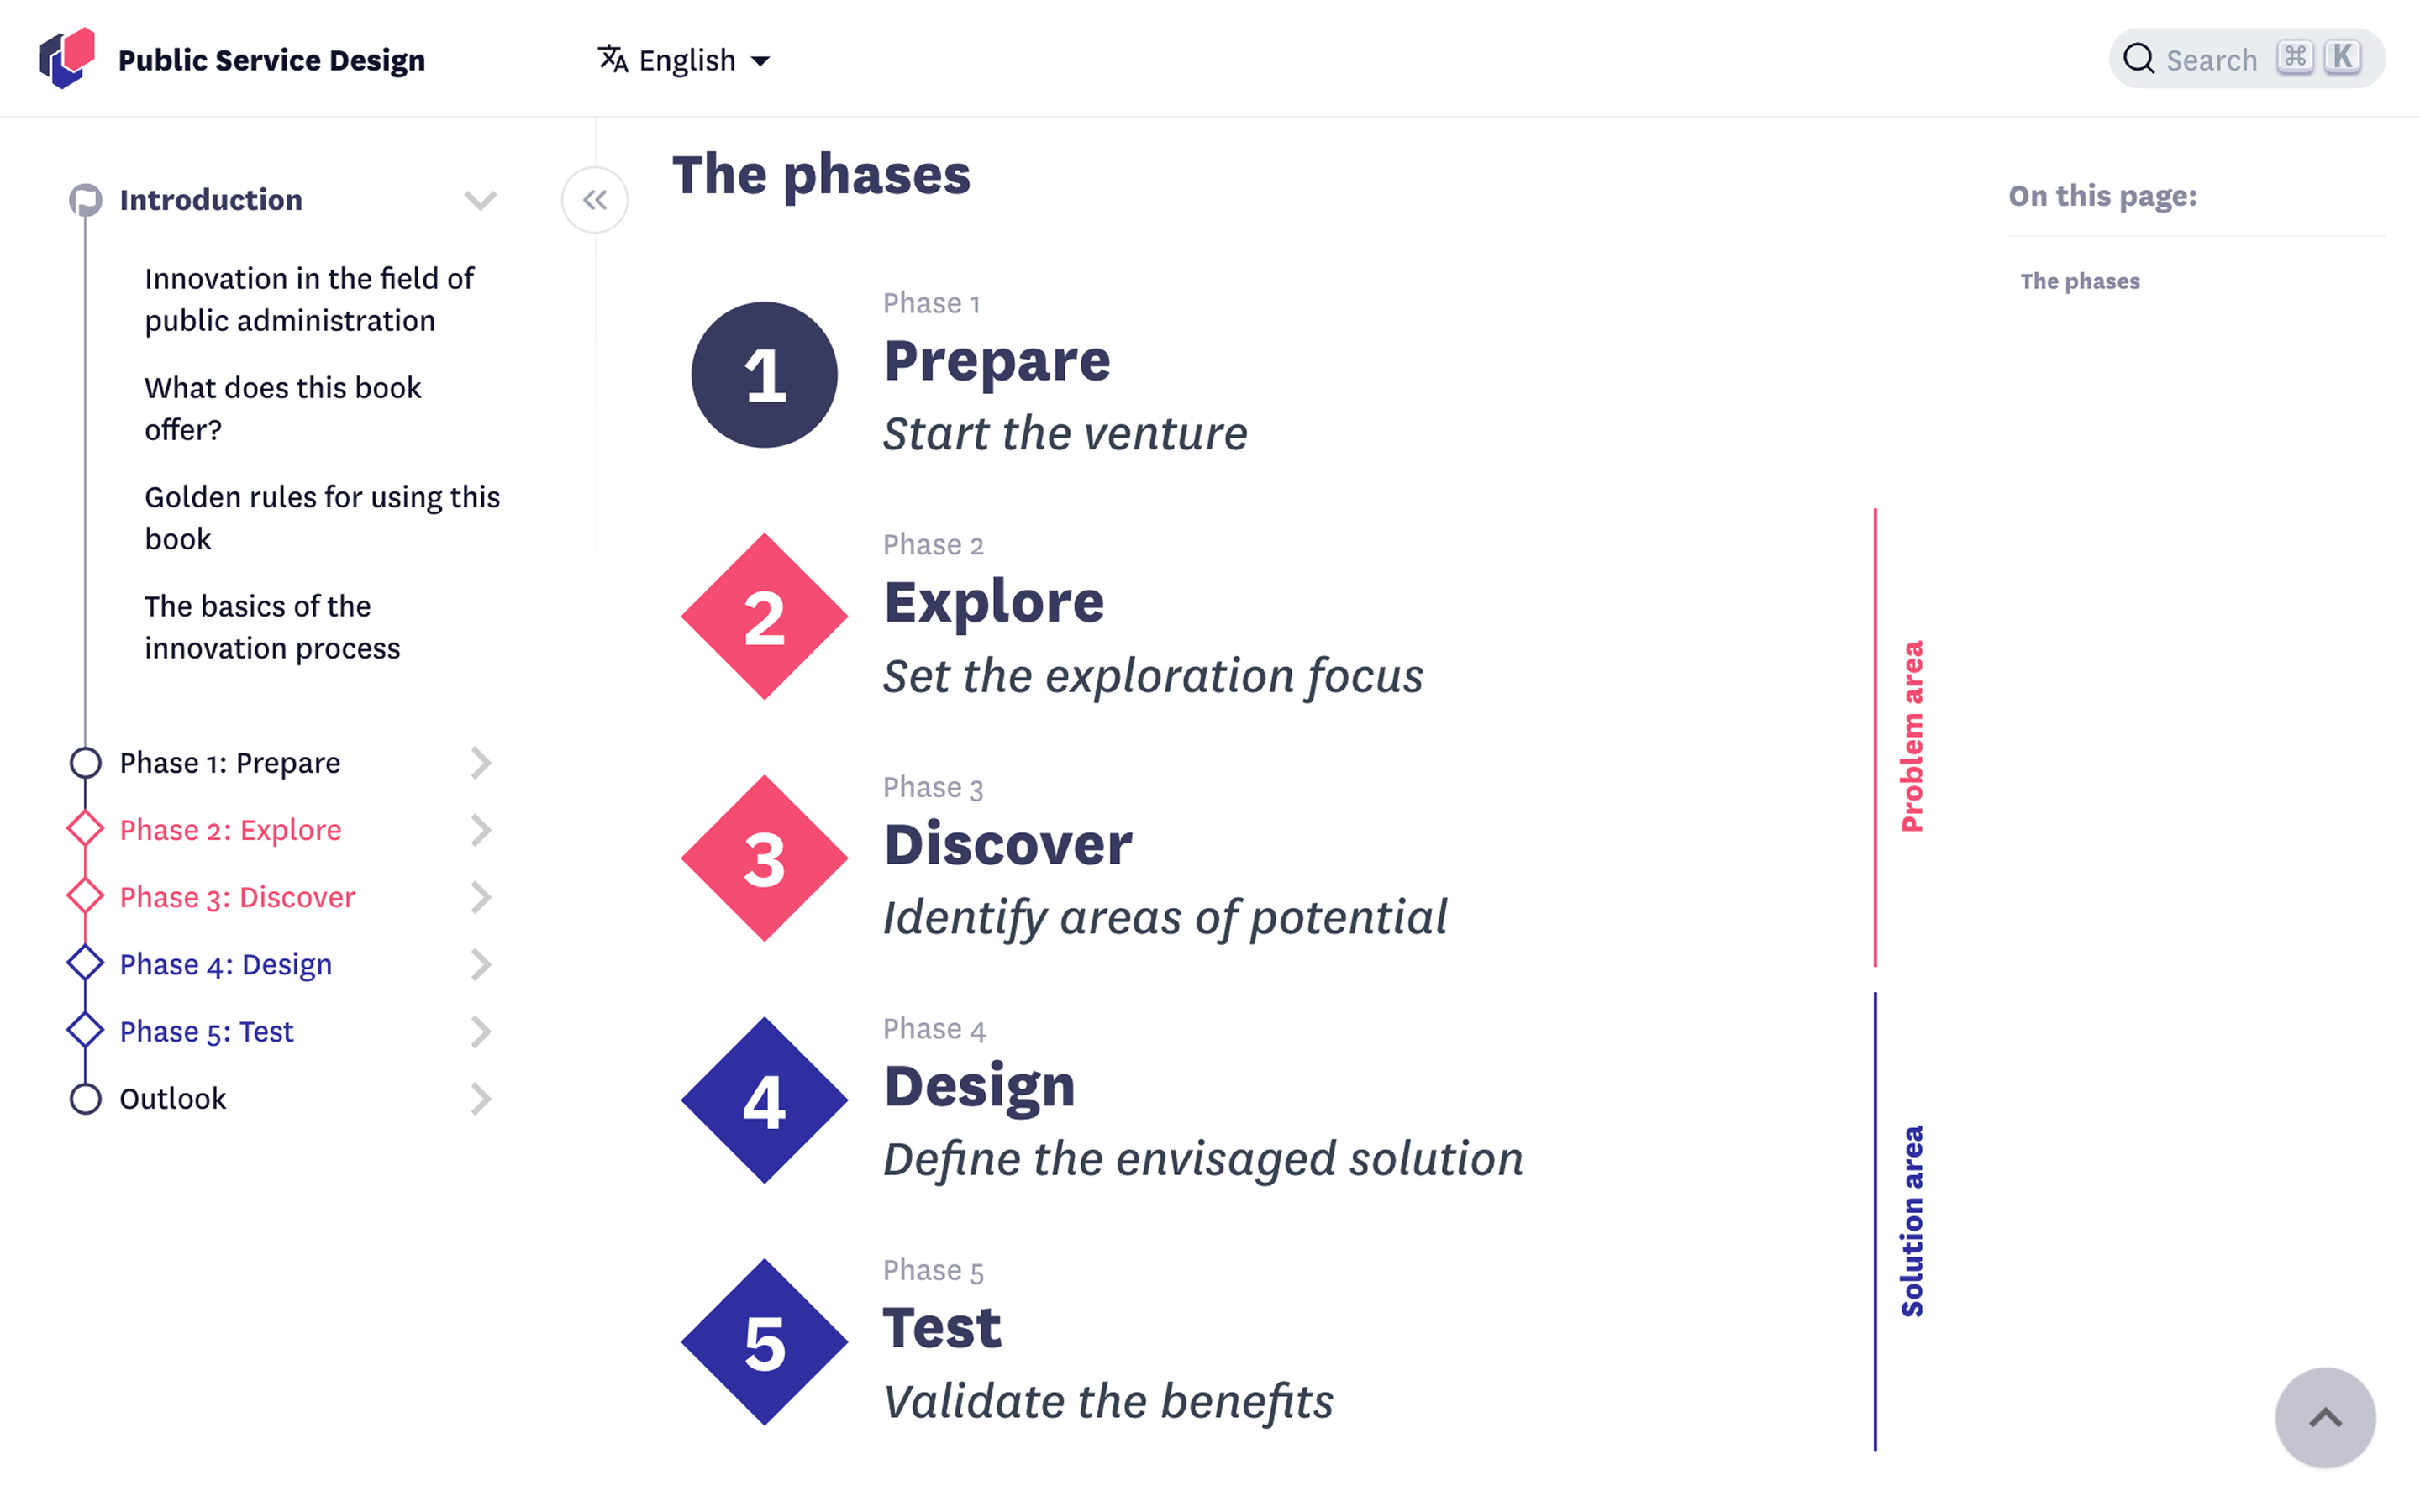Expand the Outlook section chevron
The height and width of the screenshot is (1512, 2420).
coord(481,1099)
